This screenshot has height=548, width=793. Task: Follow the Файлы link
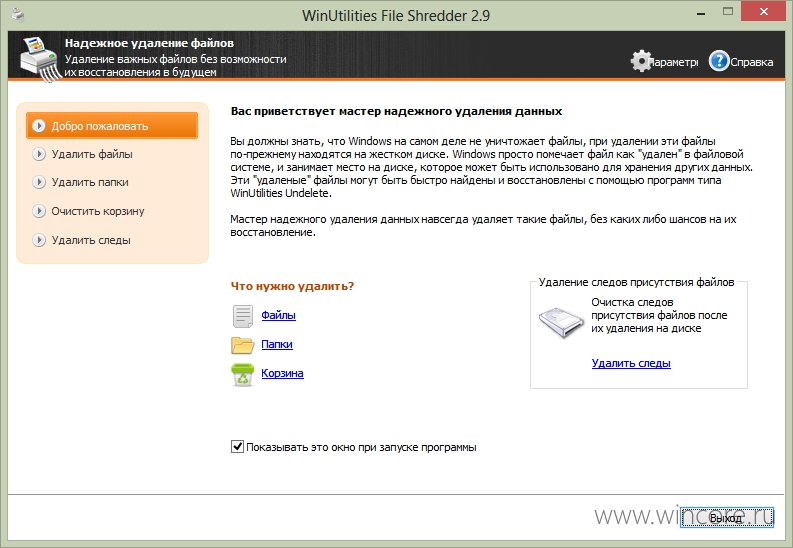click(279, 315)
